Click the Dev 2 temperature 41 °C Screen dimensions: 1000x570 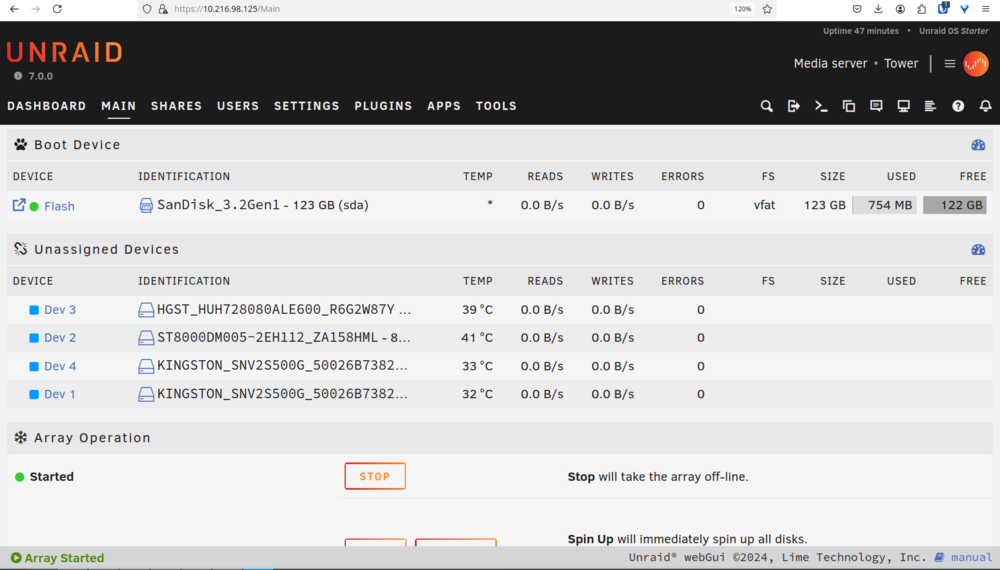click(x=477, y=338)
